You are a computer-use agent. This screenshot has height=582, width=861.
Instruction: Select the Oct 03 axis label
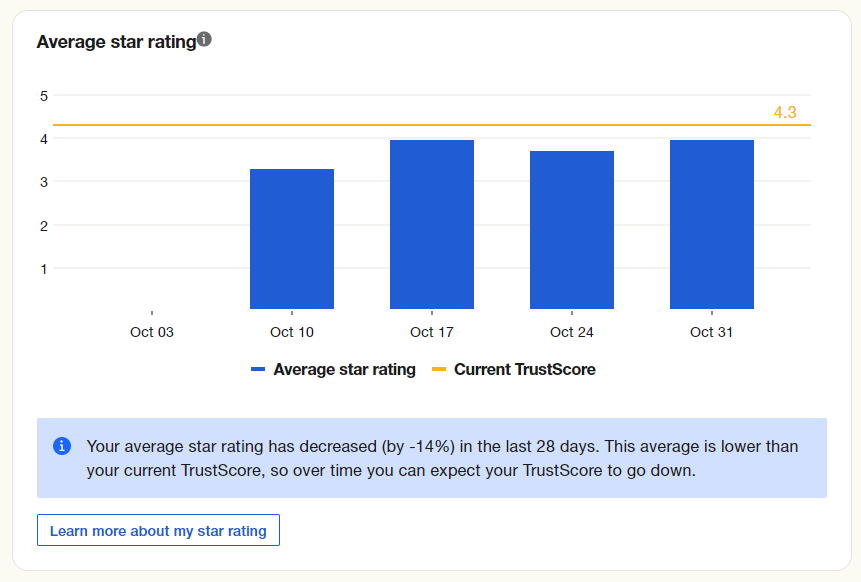pos(151,331)
